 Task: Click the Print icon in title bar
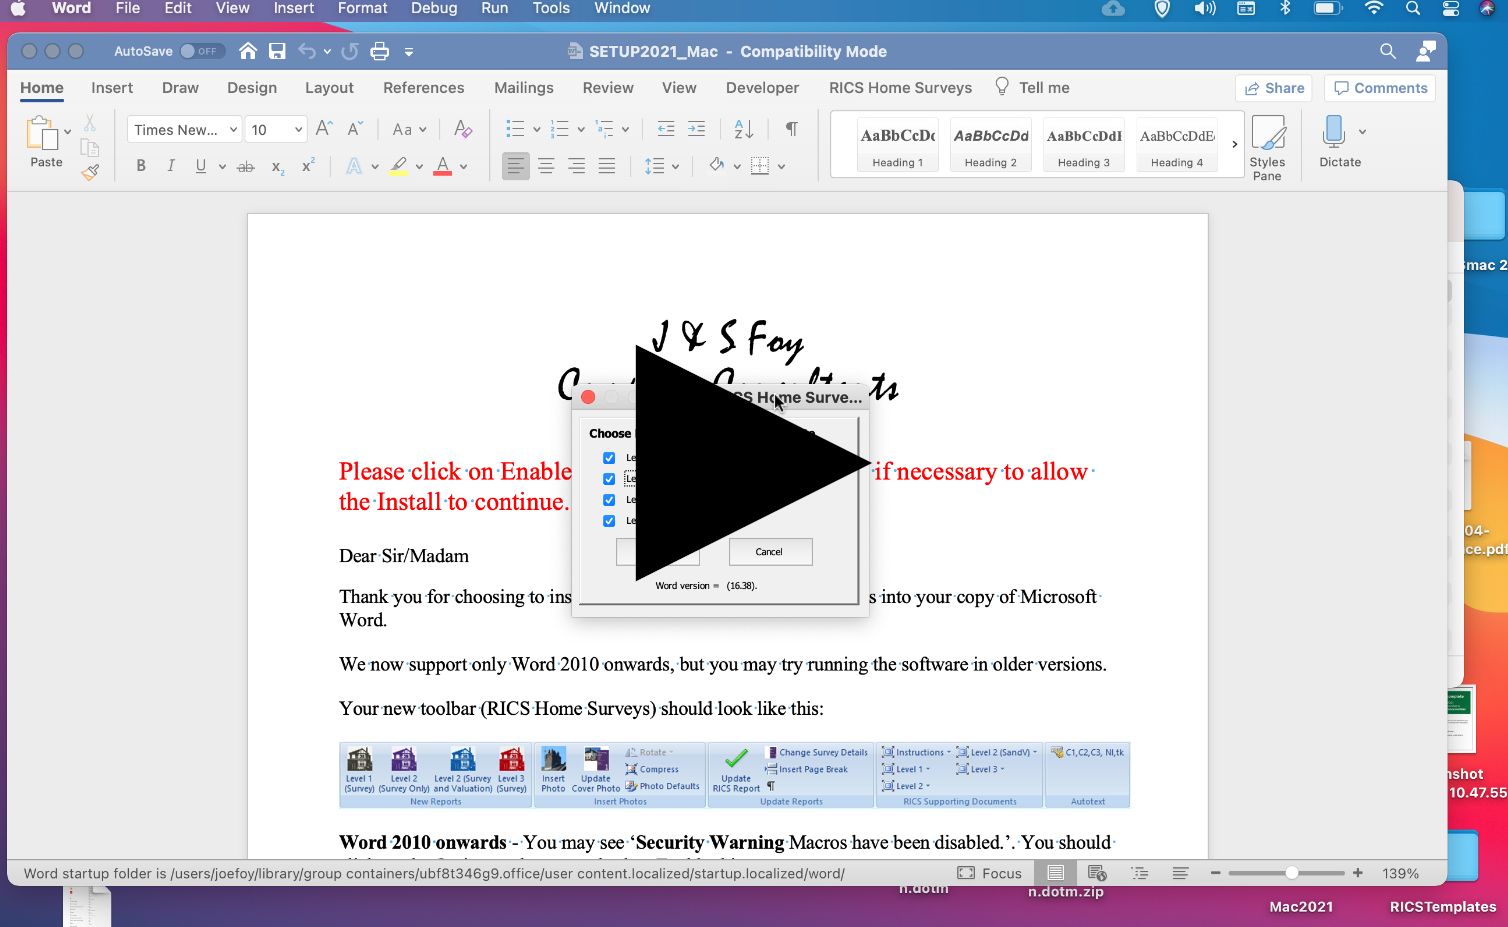coord(380,51)
